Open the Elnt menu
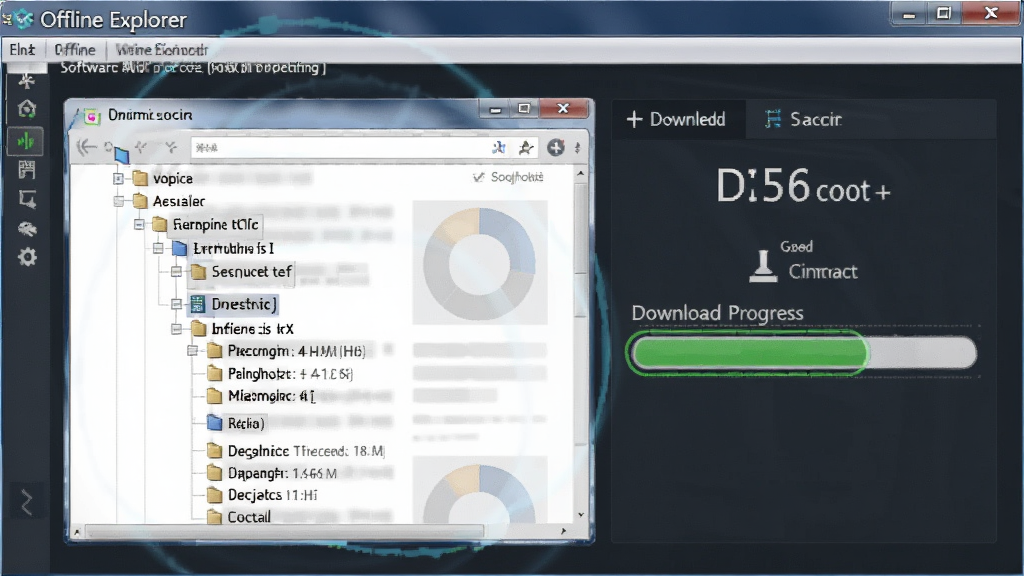Viewport: 1024px width, 576px height. tap(22, 50)
